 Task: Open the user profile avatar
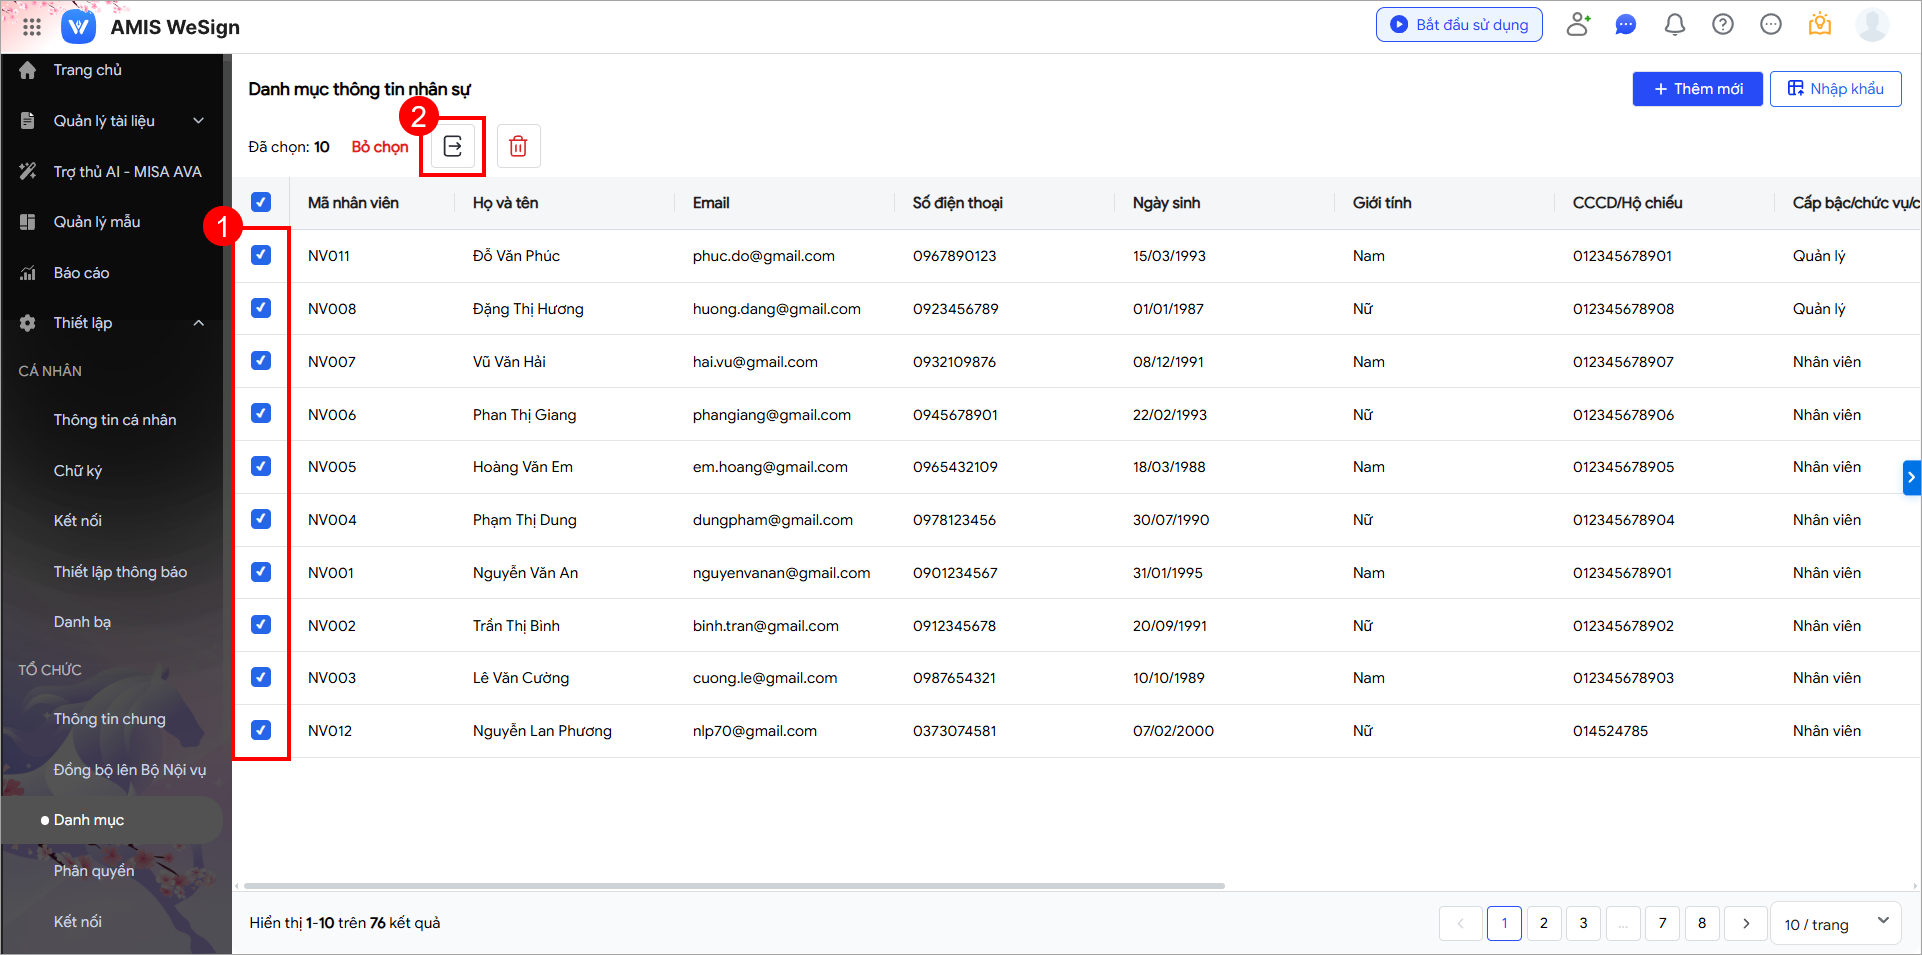pos(1871,25)
